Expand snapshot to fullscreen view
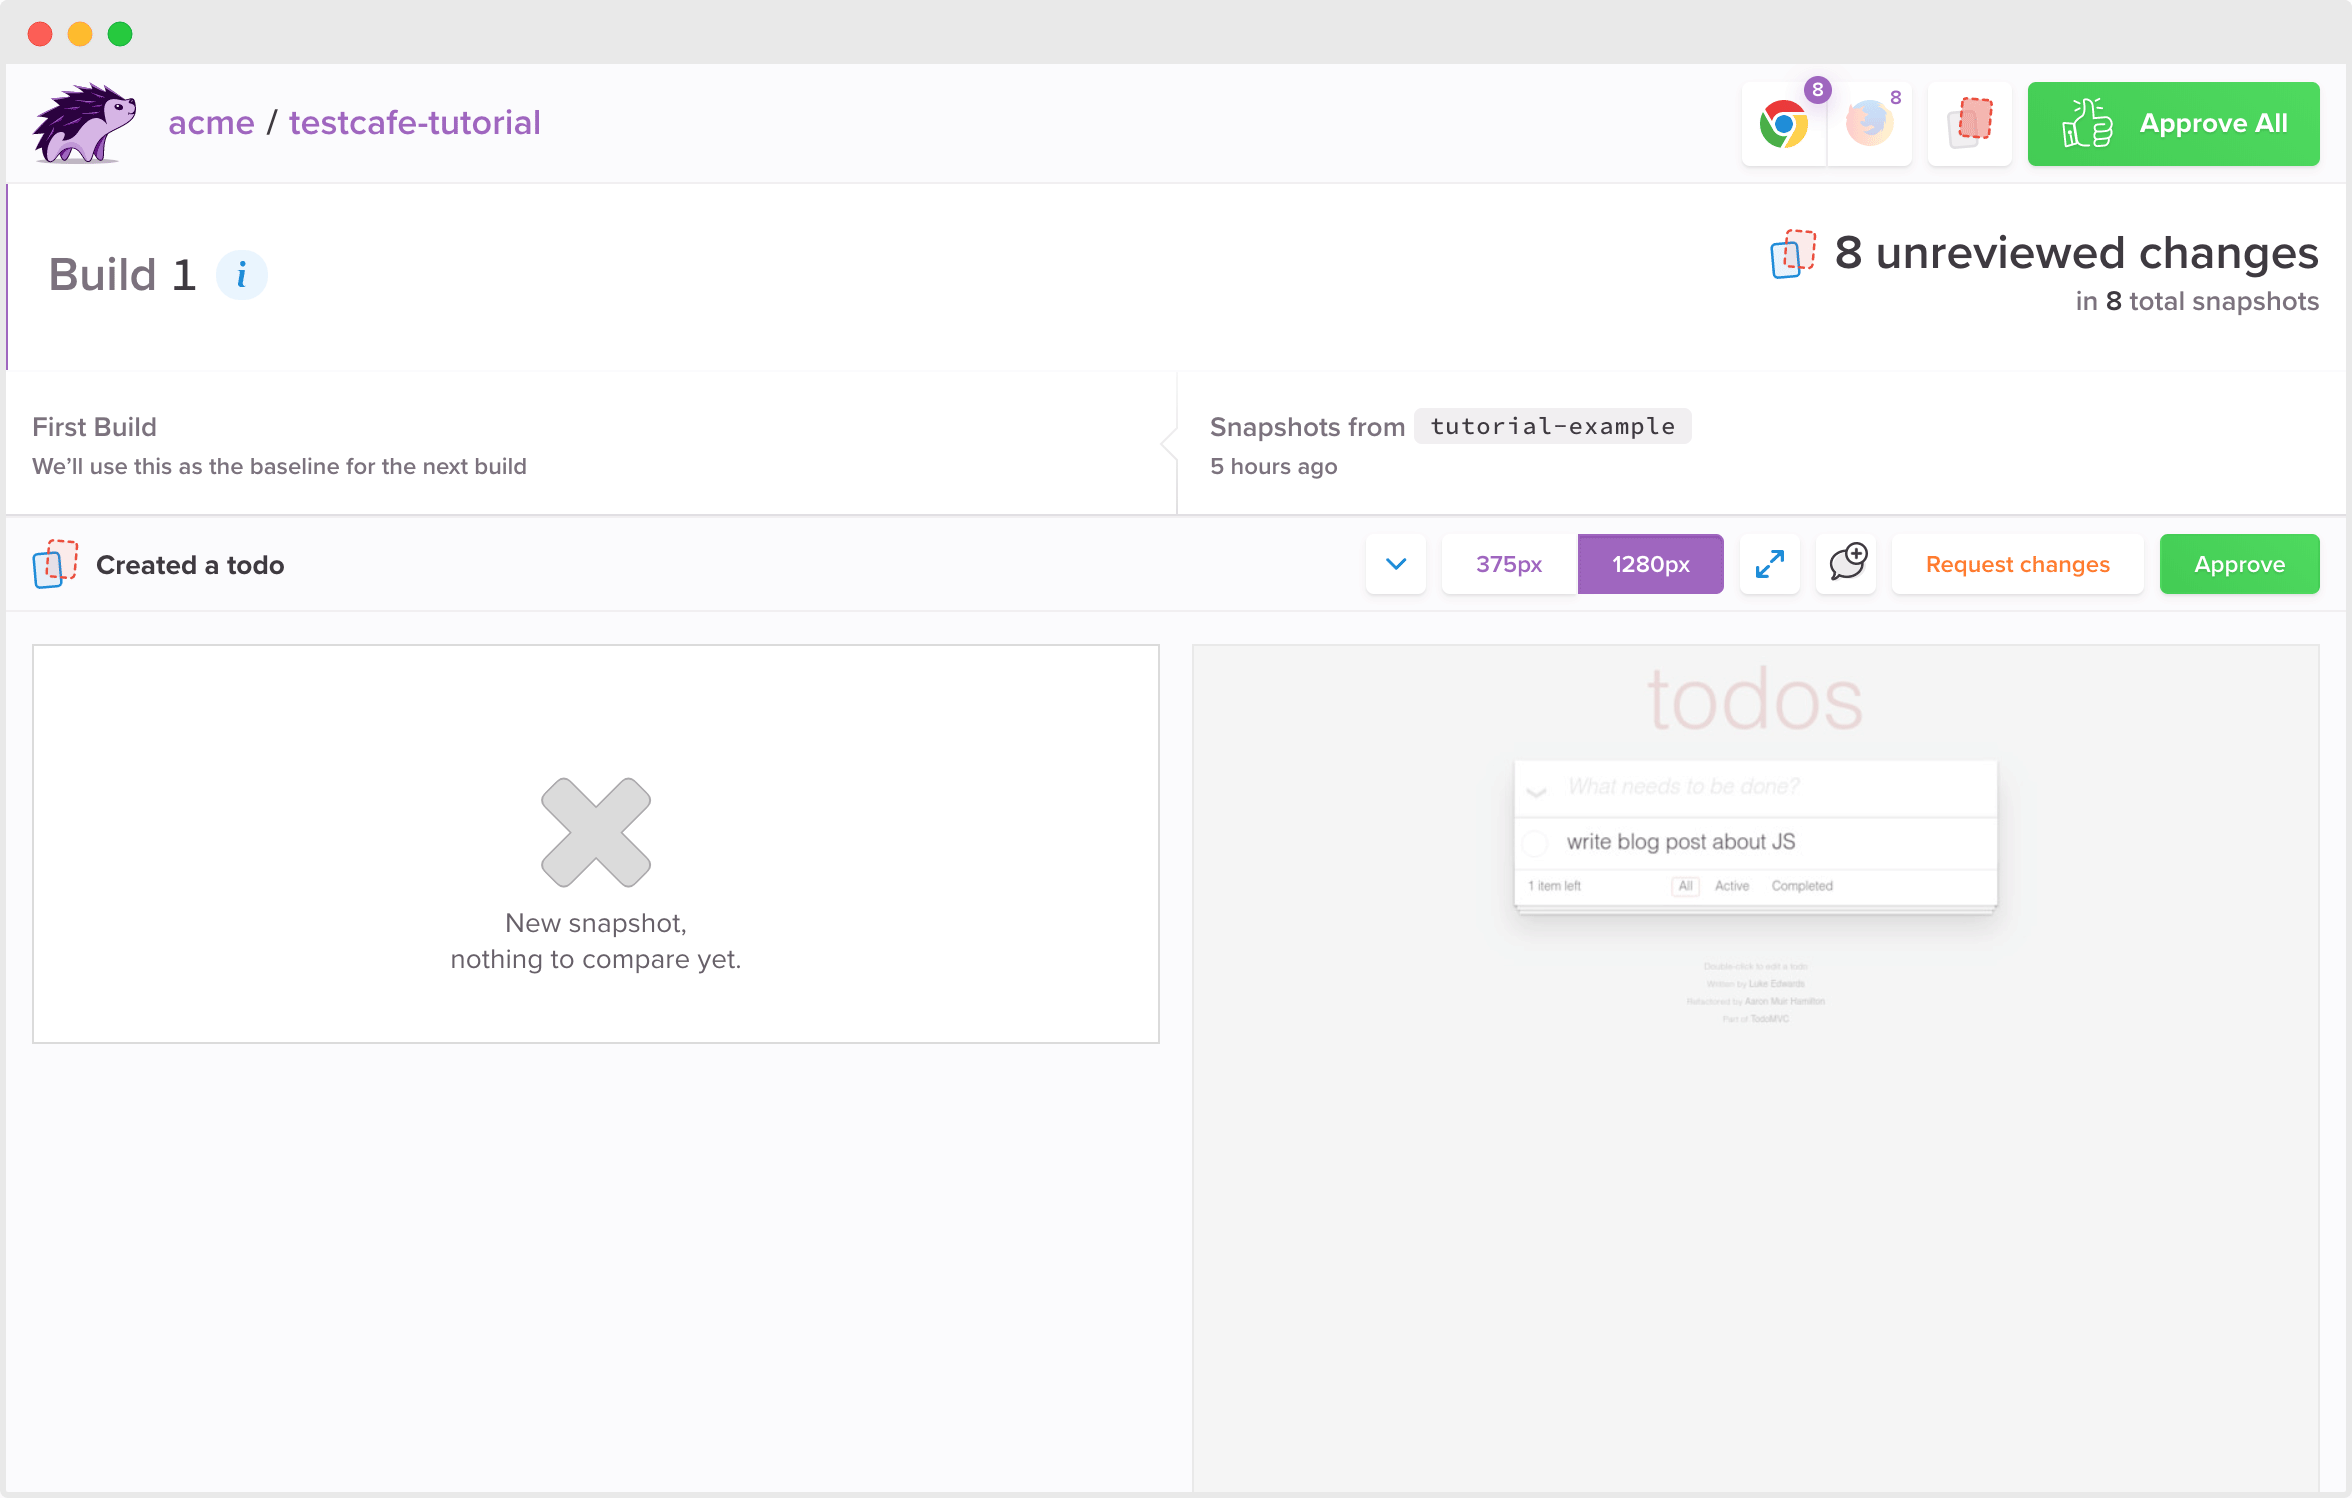 coord(1769,564)
